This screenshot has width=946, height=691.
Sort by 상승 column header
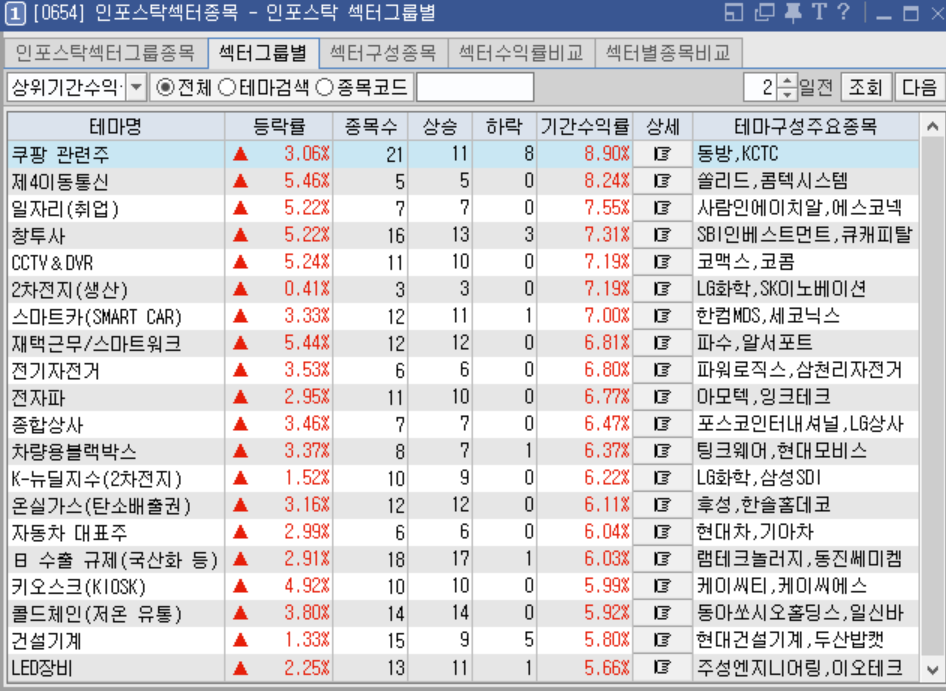[x=440, y=127]
